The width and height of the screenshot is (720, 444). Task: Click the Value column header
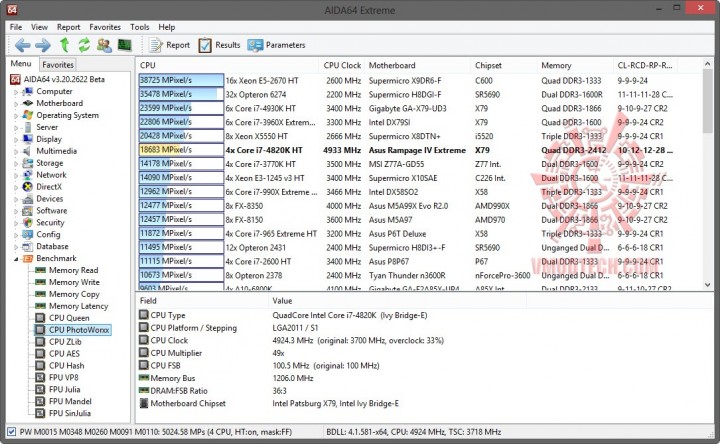[x=397, y=301]
